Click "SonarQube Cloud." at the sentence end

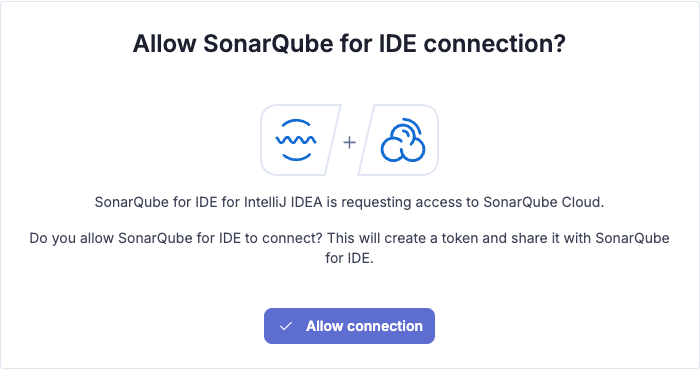click(x=544, y=202)
